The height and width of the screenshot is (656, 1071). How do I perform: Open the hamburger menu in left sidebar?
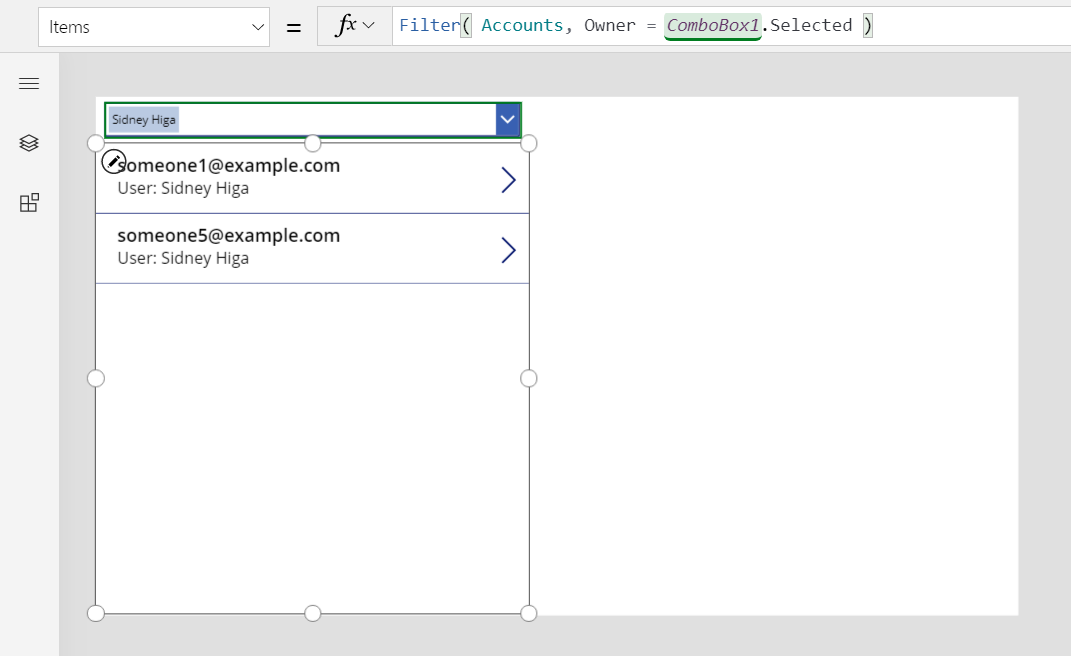tap(29, 83)
